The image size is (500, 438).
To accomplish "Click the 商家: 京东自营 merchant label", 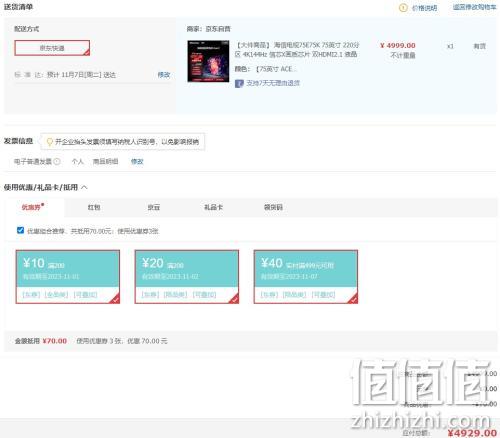I will 209,29.
